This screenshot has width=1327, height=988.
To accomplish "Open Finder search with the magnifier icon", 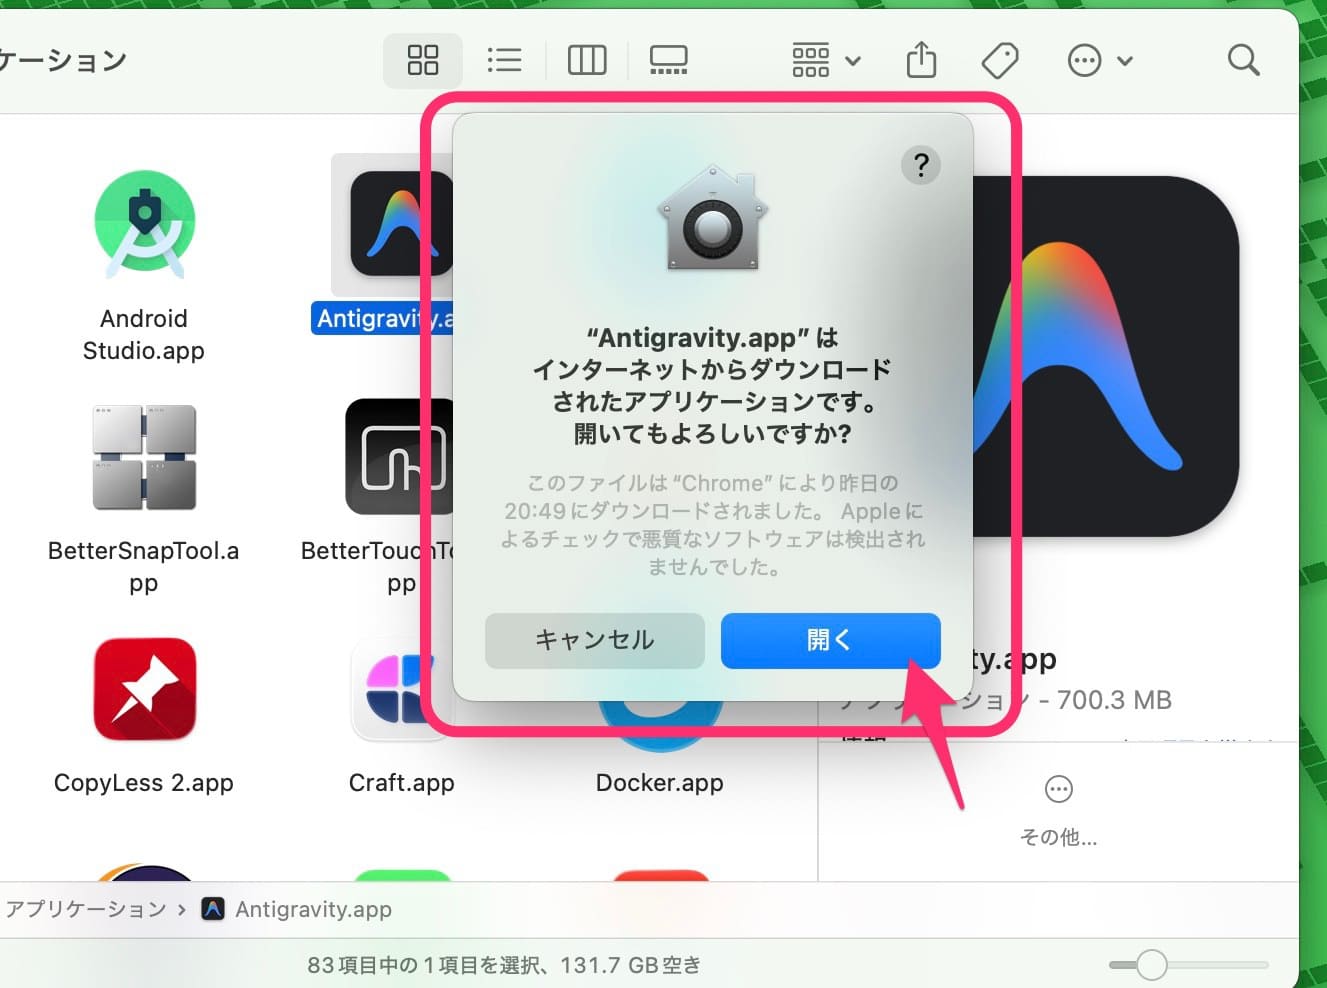I will pos(1243,60).
